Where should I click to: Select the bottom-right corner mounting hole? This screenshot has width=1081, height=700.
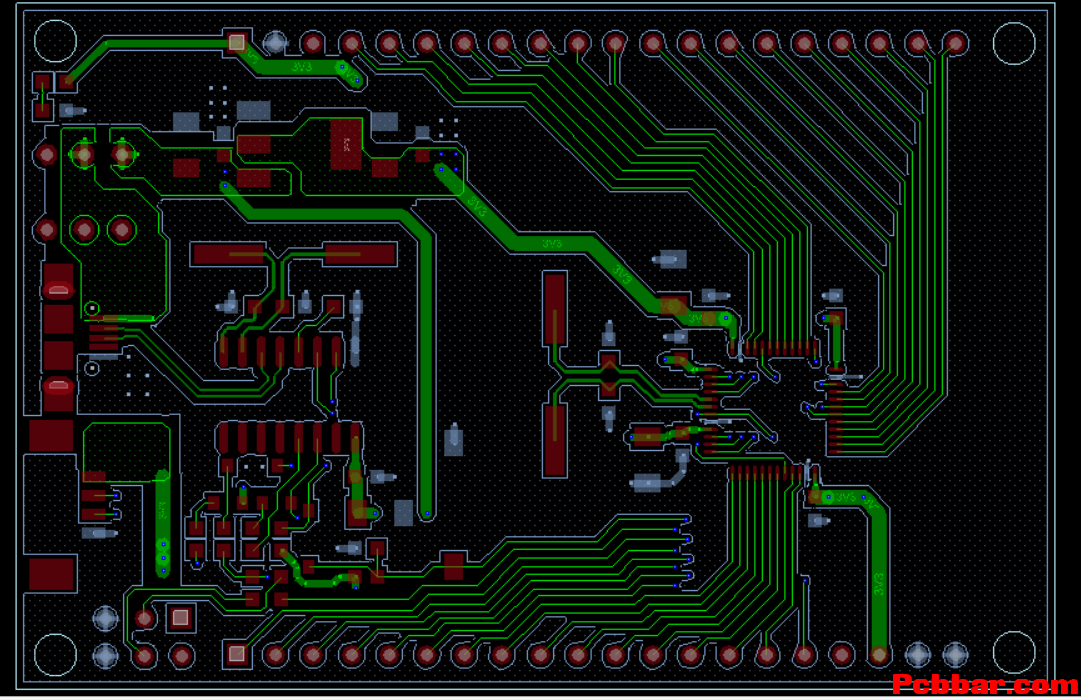pos(1013,652)
